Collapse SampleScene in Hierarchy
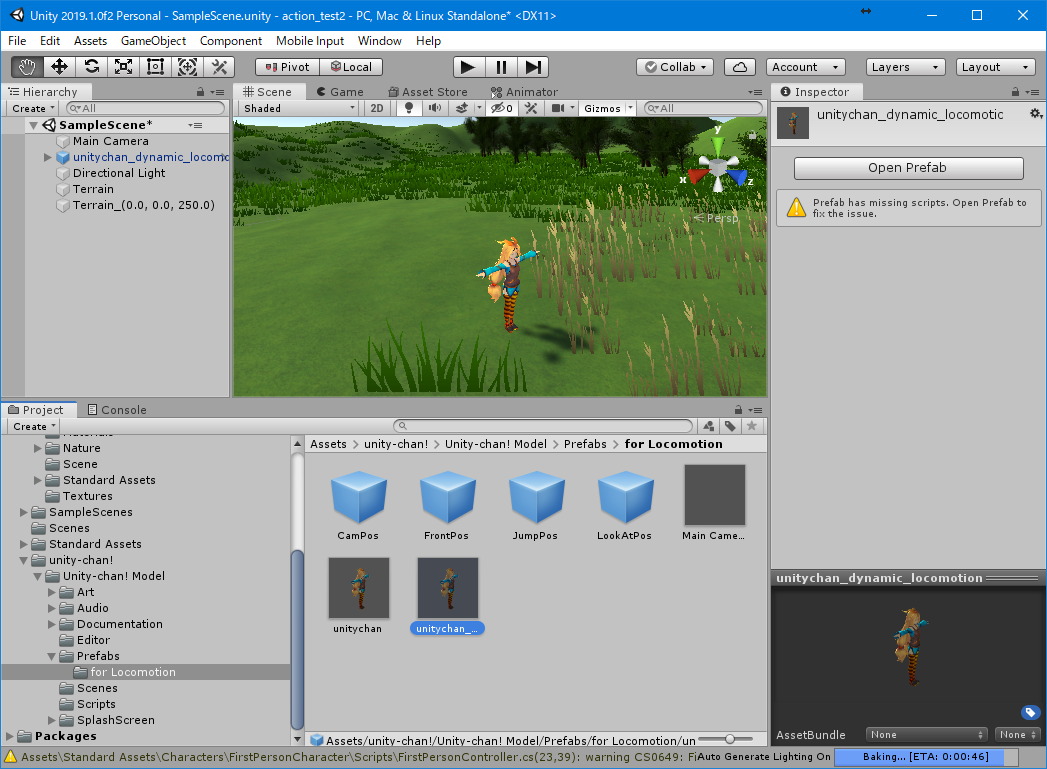Screen dimensions: 1047x769 click(x=33, y=125)
